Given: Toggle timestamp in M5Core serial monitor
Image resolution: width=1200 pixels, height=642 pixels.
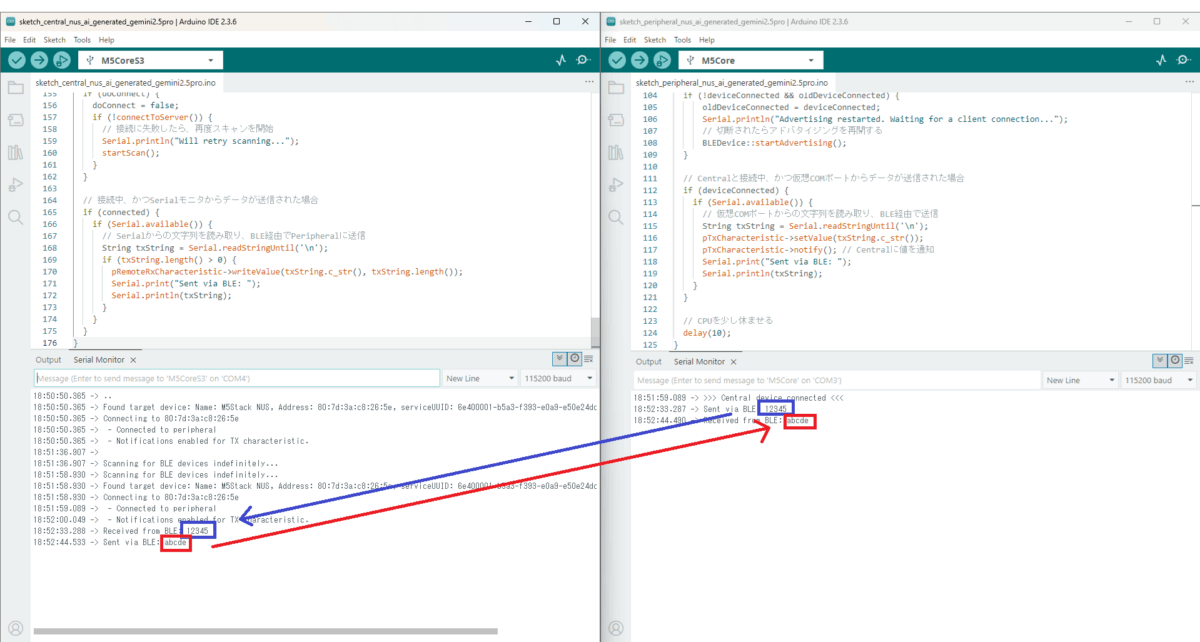Looking at the screenshot, I should pos(1175,360).
